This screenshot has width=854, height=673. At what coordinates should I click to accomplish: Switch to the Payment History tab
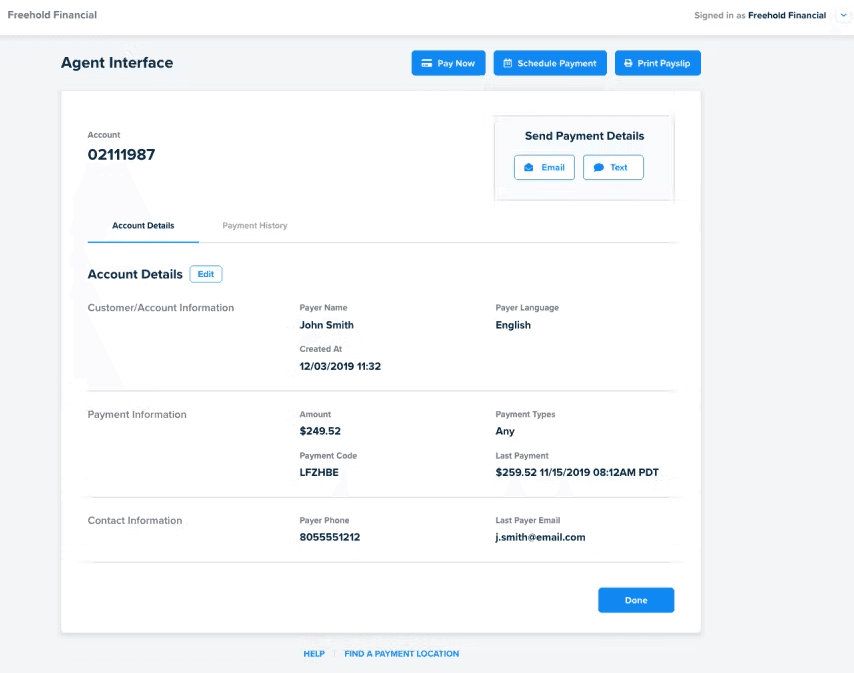pyautogui.click(x=254, y=226)
